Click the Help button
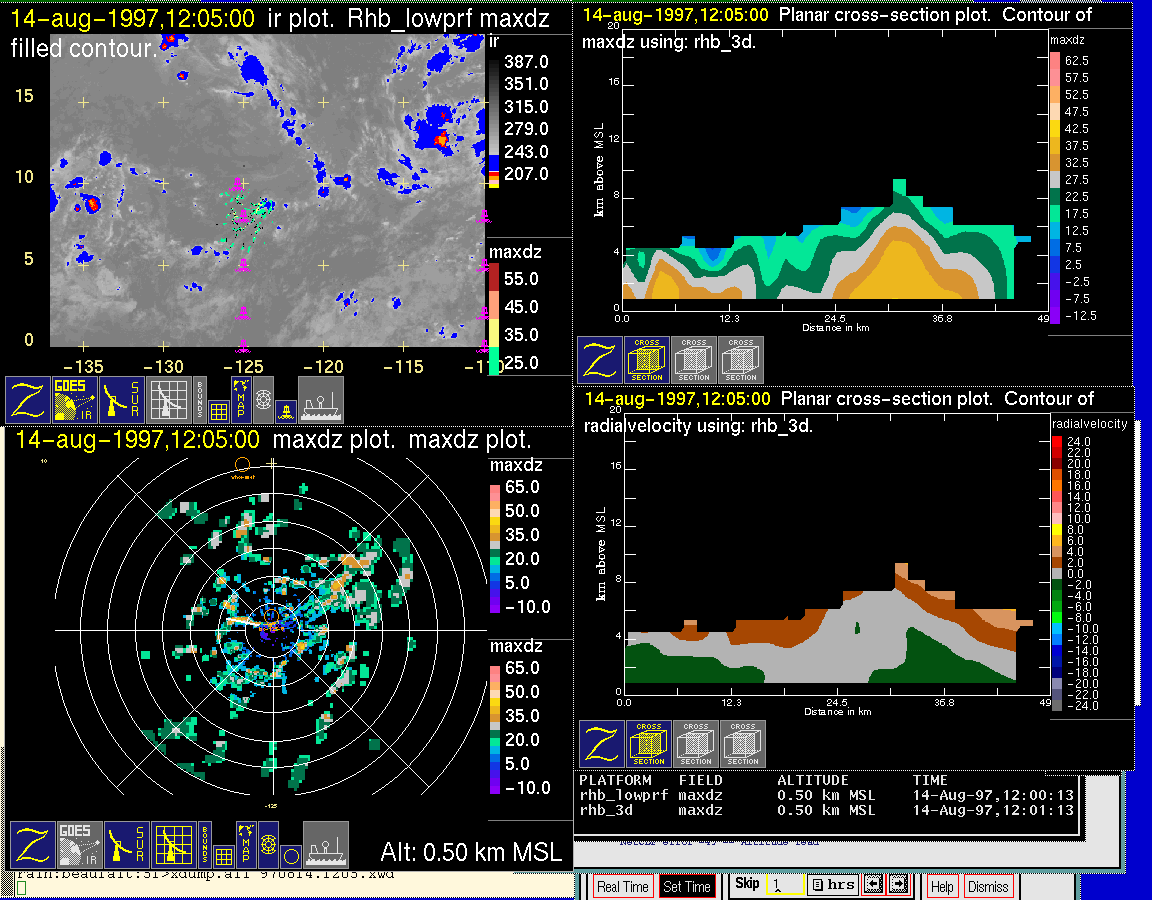 (942, 887)
